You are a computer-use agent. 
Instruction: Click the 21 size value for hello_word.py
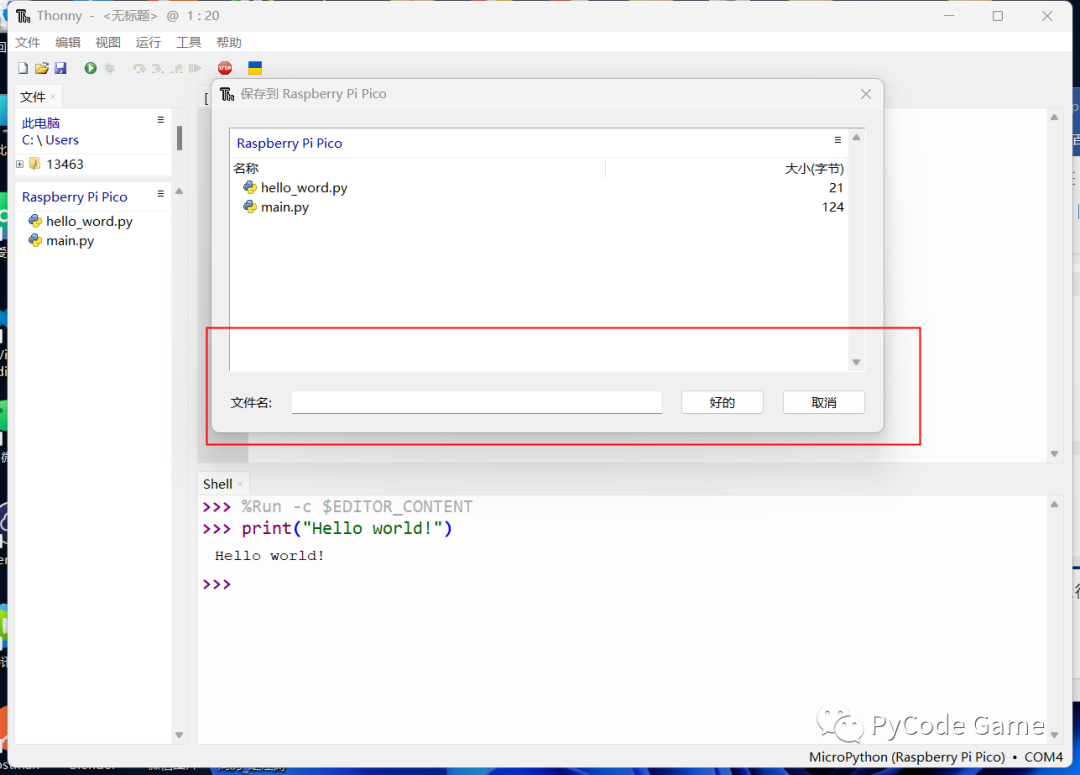[x=836, y=187]
